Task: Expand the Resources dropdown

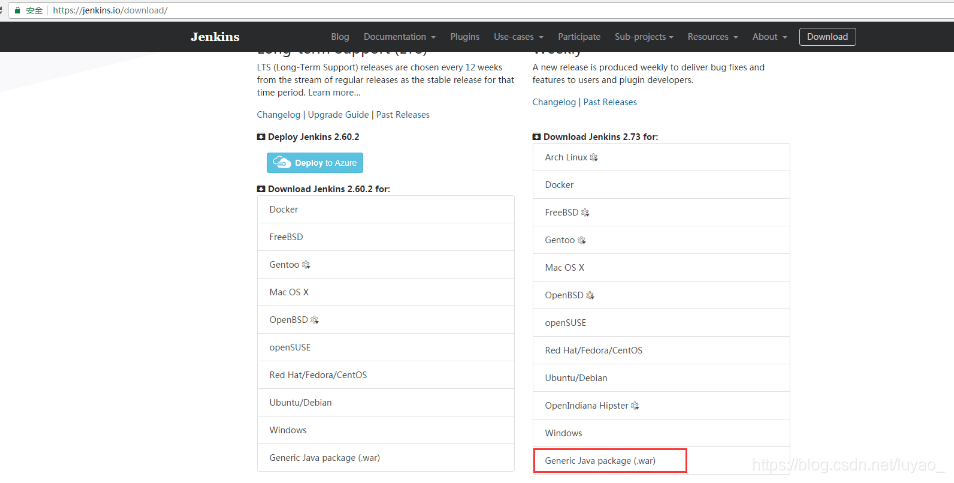Action: click(712, 36)
